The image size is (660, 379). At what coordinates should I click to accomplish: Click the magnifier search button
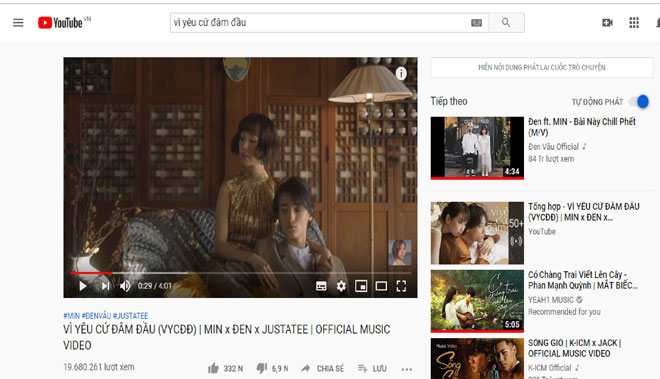(506, 22)
